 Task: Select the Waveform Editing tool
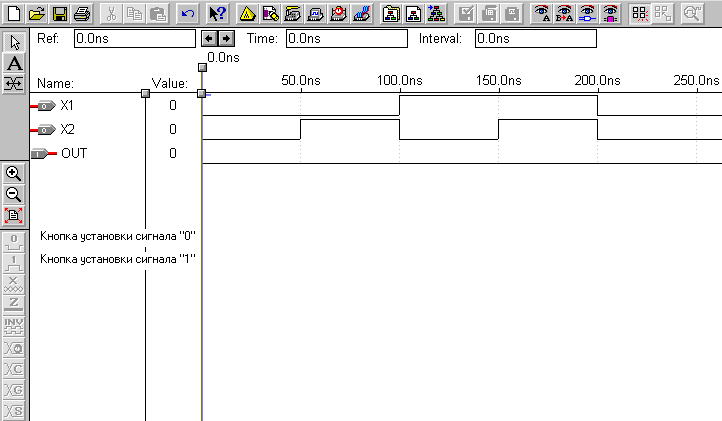(14, 84)
